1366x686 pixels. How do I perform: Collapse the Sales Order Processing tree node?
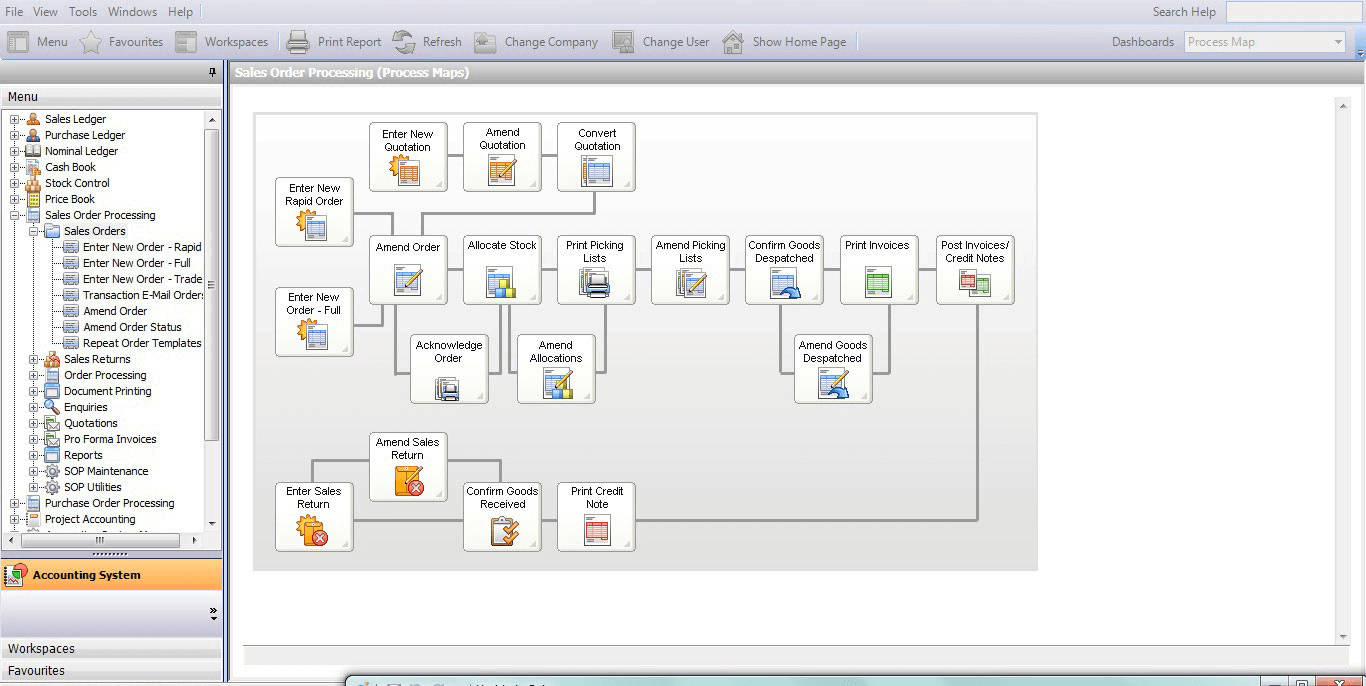(15, 215)
